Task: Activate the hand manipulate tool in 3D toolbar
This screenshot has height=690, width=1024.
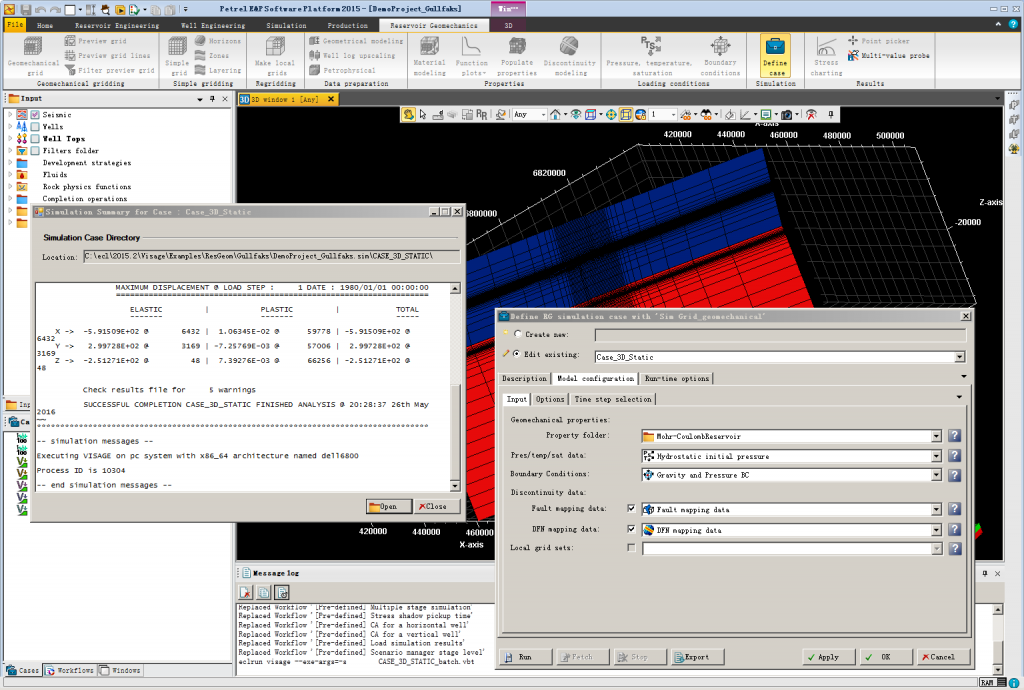Action: (x=408, y=114)
